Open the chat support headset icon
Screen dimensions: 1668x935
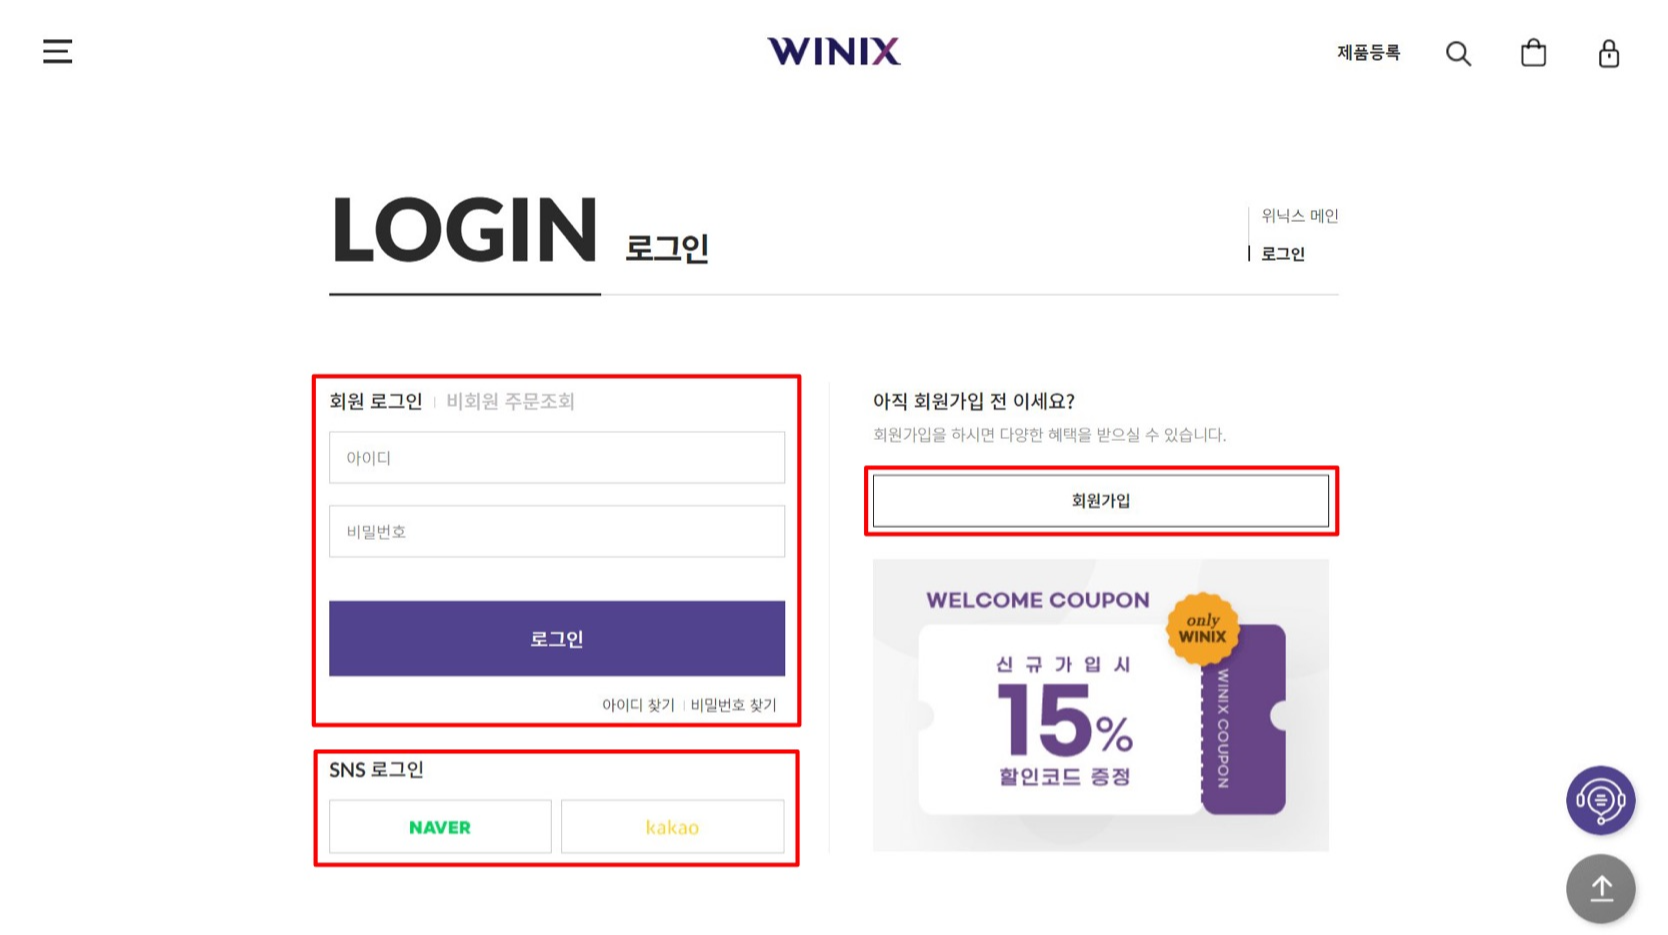pos(1600,800)
